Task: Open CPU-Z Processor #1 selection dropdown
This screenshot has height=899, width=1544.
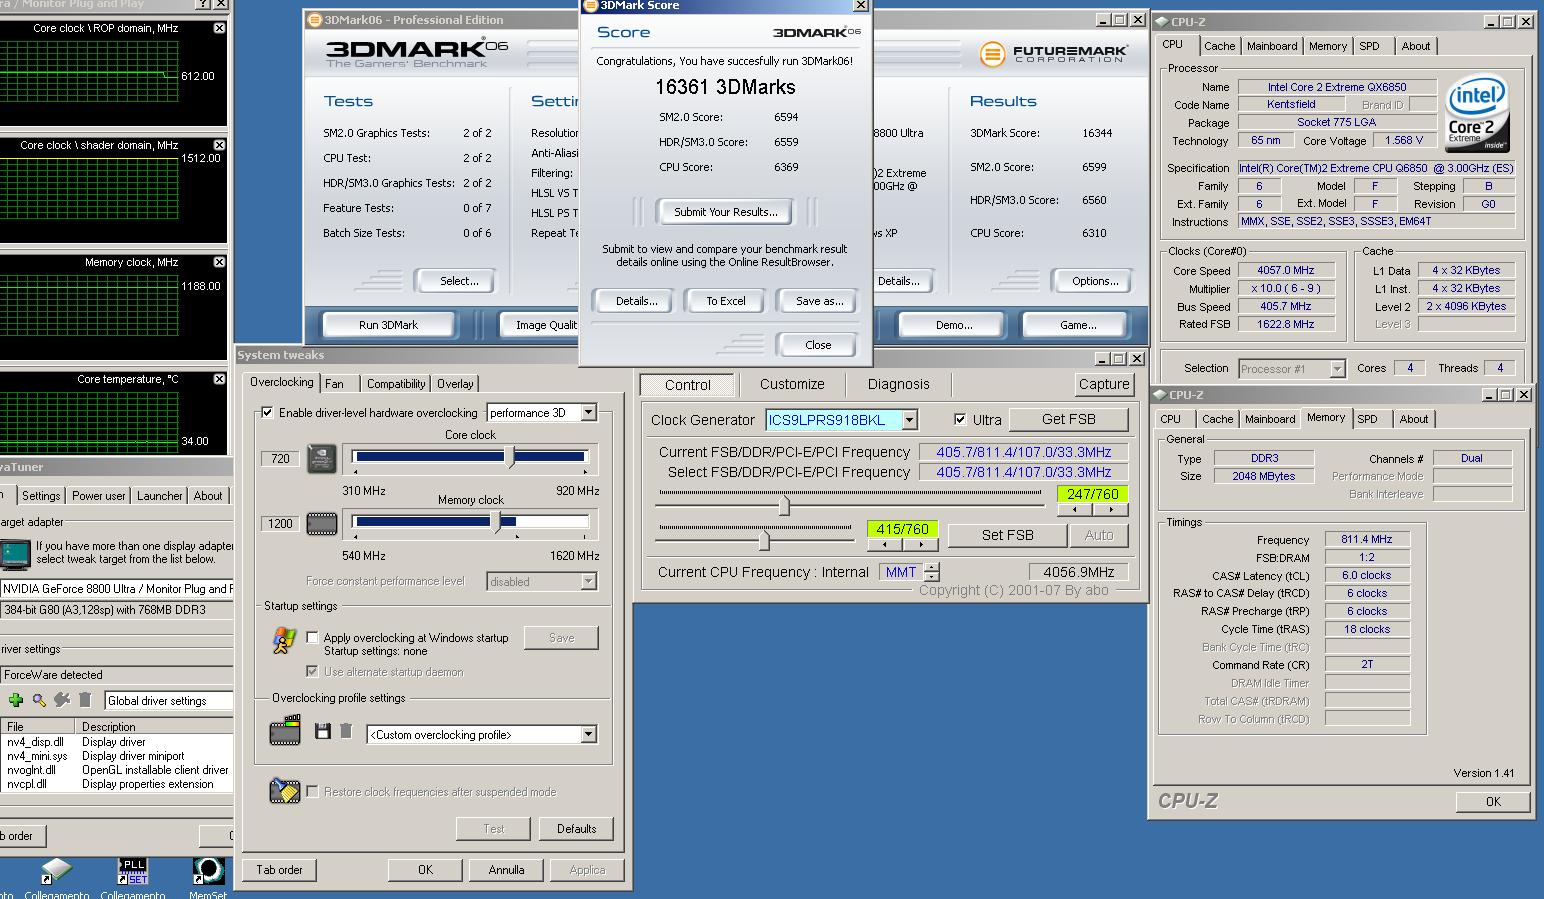Action: [1337, 369]
